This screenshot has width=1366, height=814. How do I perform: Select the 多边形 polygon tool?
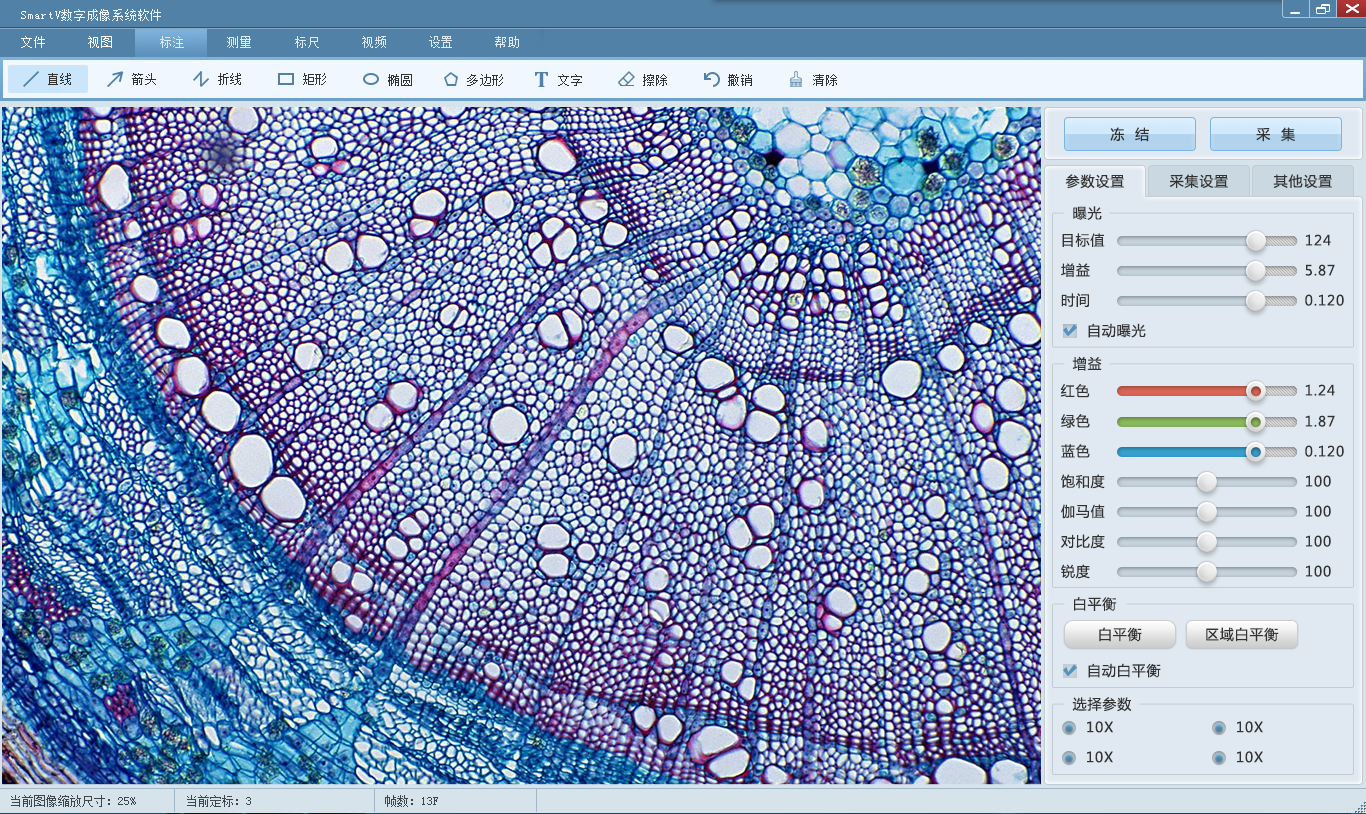(x=473, y=79)
